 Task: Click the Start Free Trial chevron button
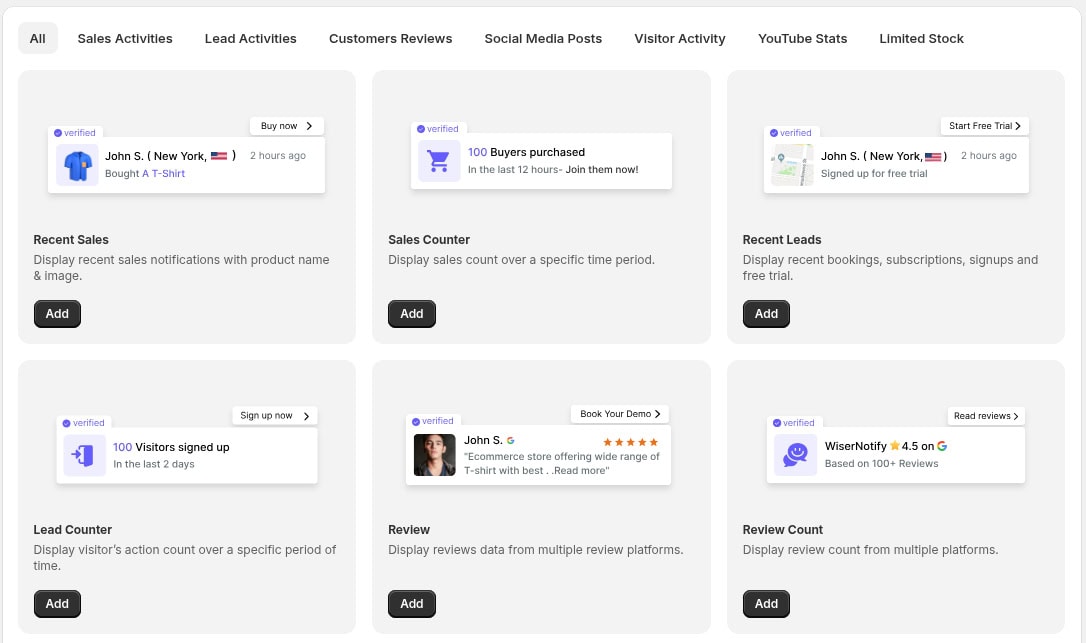point(985,126)
